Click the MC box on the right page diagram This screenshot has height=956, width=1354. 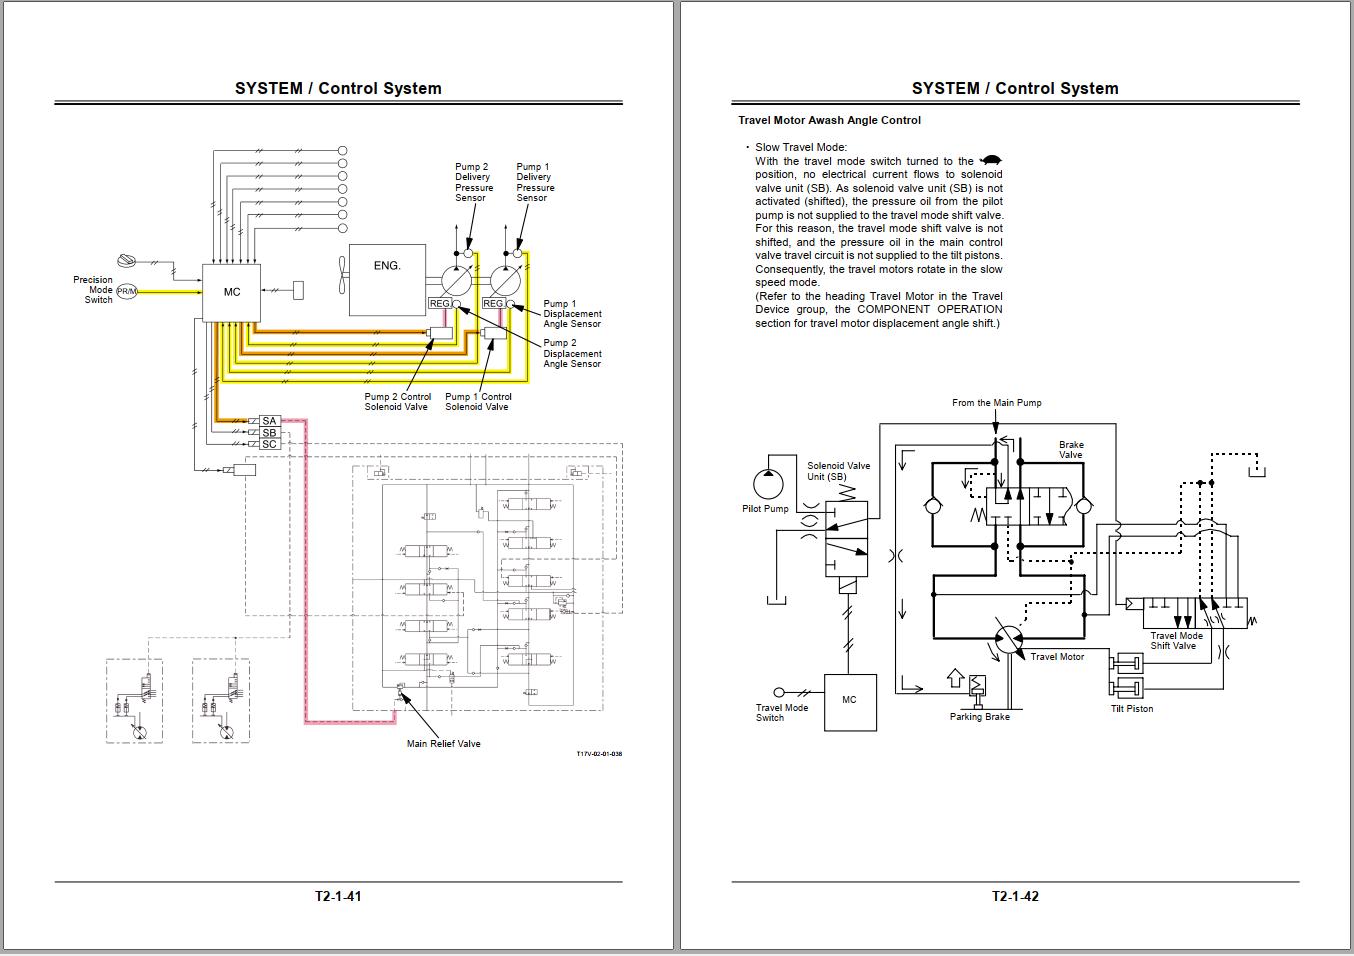tap(849, 700)
